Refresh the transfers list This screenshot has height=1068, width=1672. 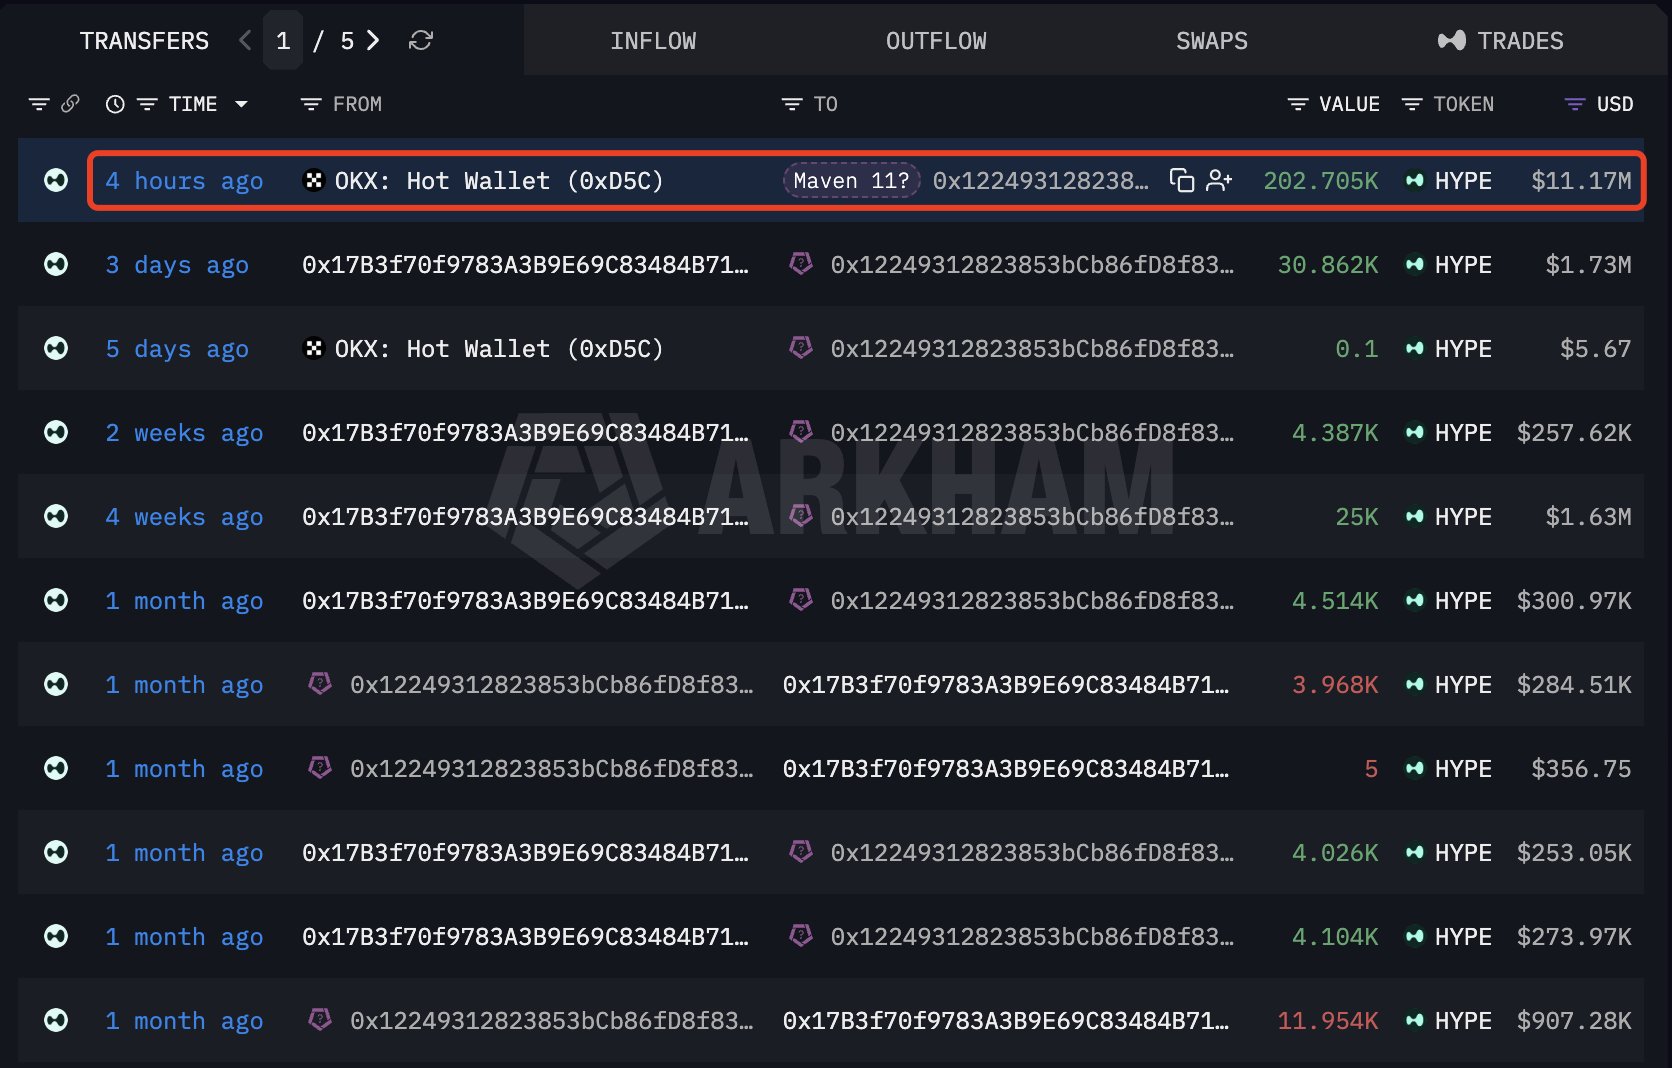point(421,41)
